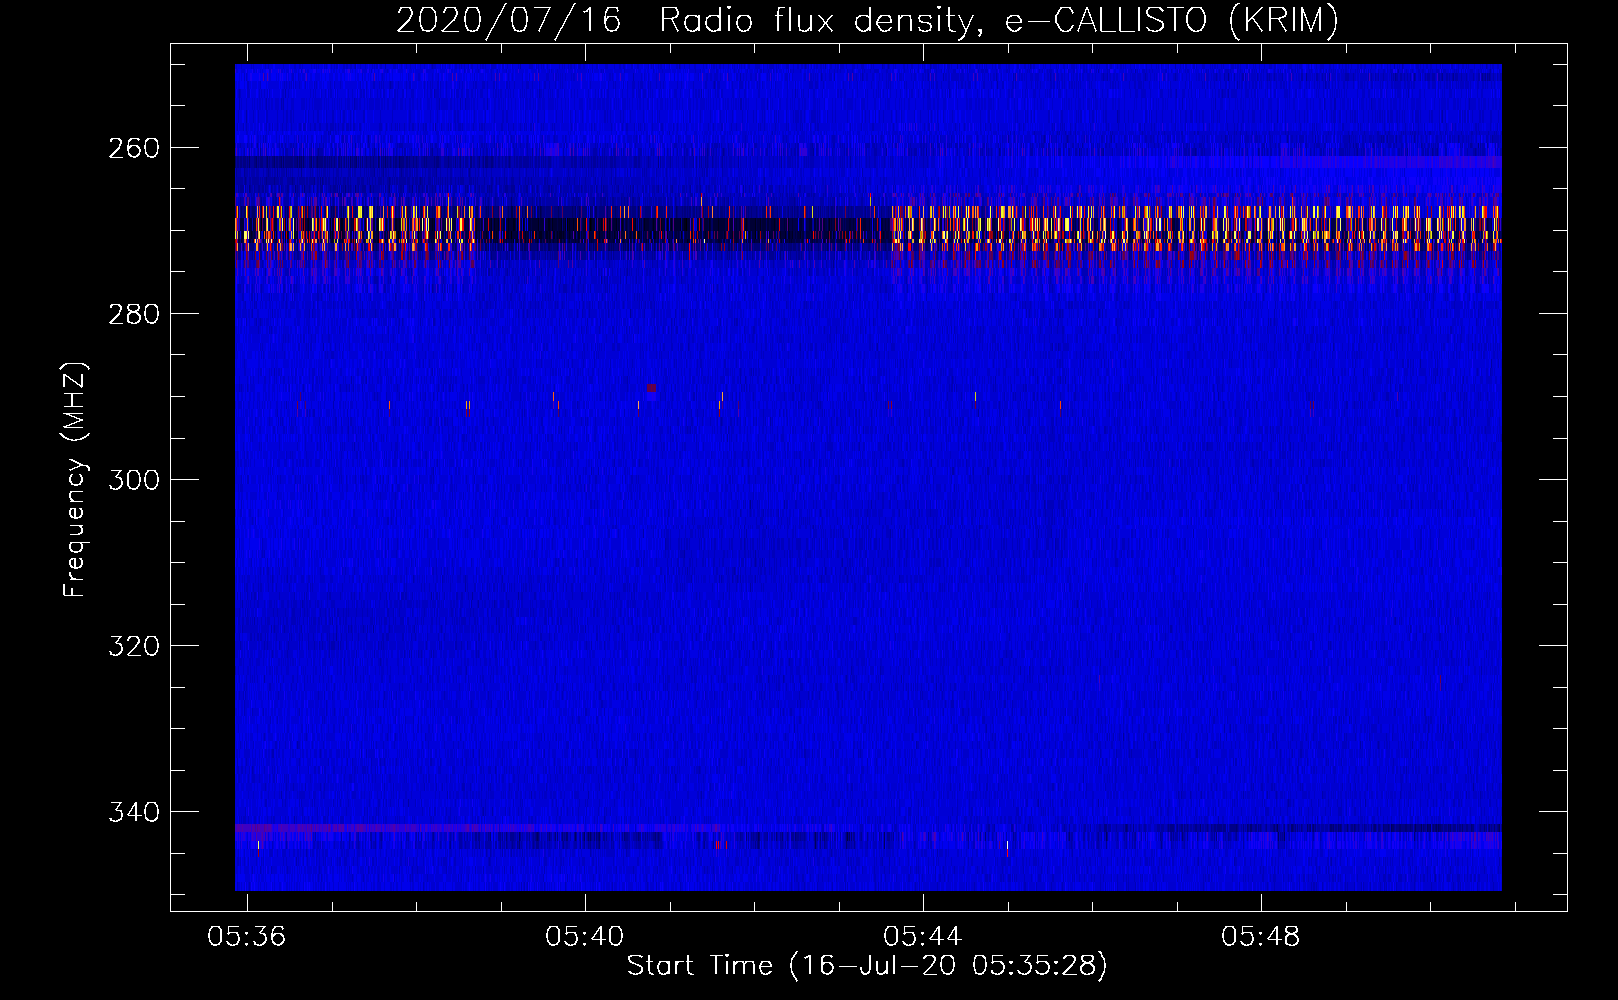The width and height of the screenshot is (1618, 1000).
Task: Click the 340 frequency tick label
Action: (x=133, y=812)
